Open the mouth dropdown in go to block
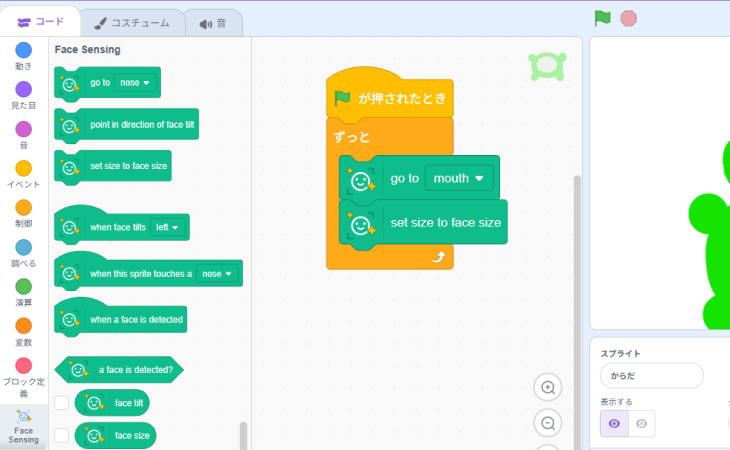The image size is (730, 450). pos(459,178)
